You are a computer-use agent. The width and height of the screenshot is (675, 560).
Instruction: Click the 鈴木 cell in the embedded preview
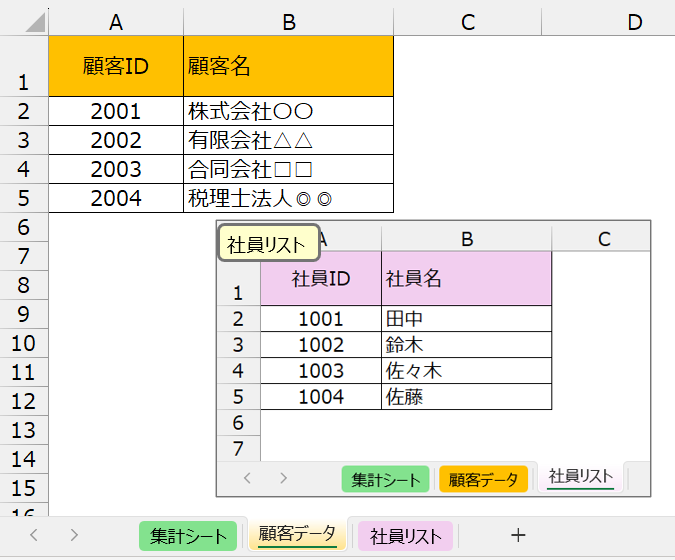tap(466, 345)
